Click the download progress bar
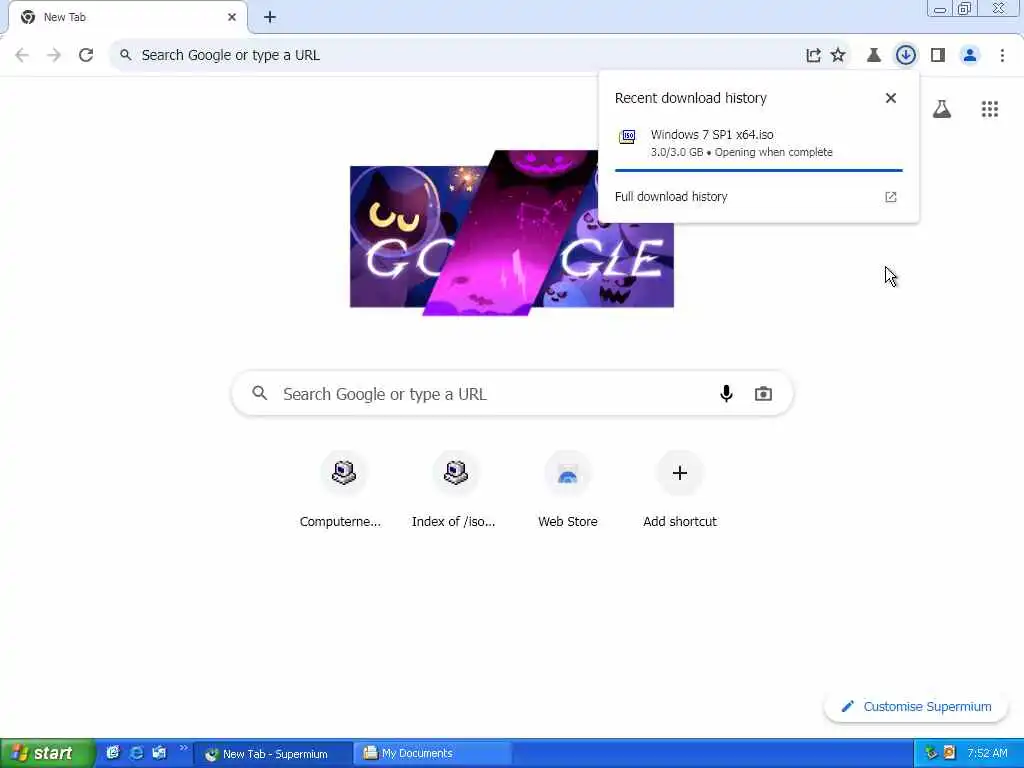 coord(758,170)
